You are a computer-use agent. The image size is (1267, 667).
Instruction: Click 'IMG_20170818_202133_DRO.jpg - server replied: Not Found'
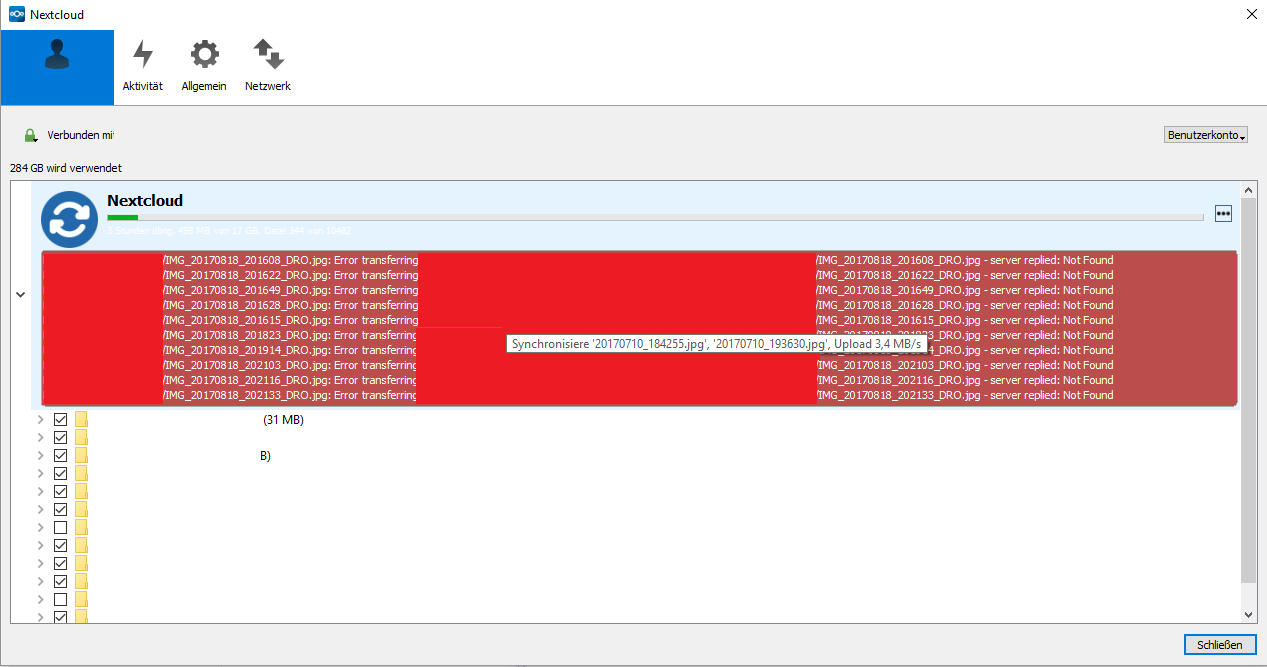(x=964, y=395)
